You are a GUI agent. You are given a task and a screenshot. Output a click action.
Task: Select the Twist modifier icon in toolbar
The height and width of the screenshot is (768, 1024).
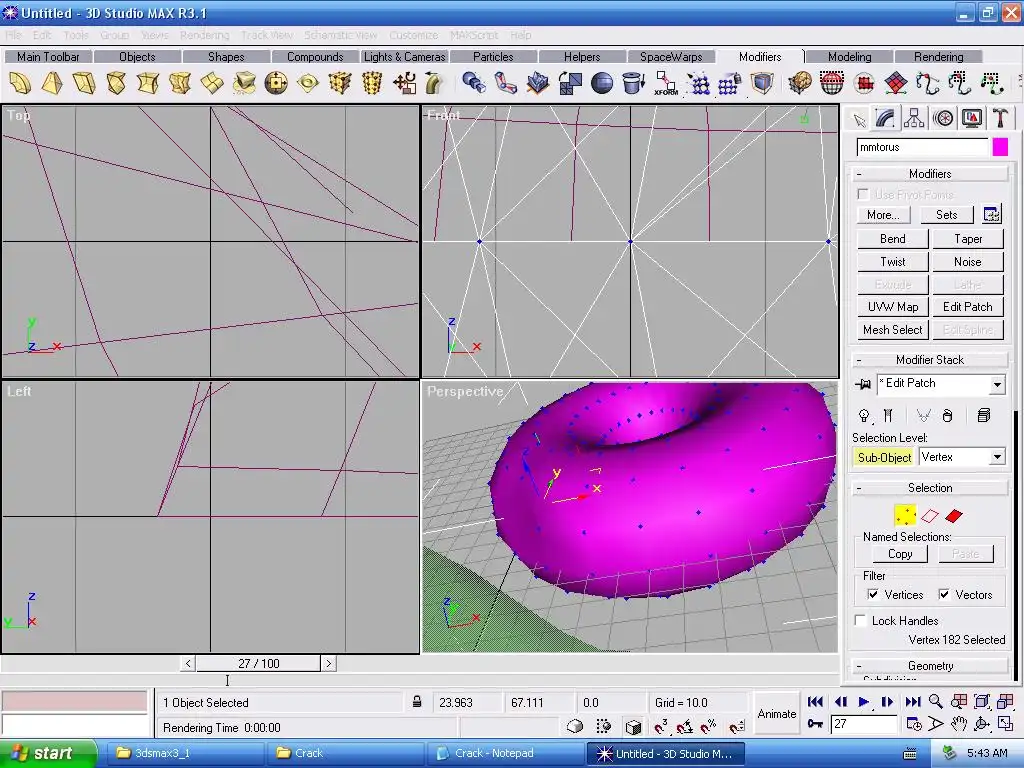116,83
